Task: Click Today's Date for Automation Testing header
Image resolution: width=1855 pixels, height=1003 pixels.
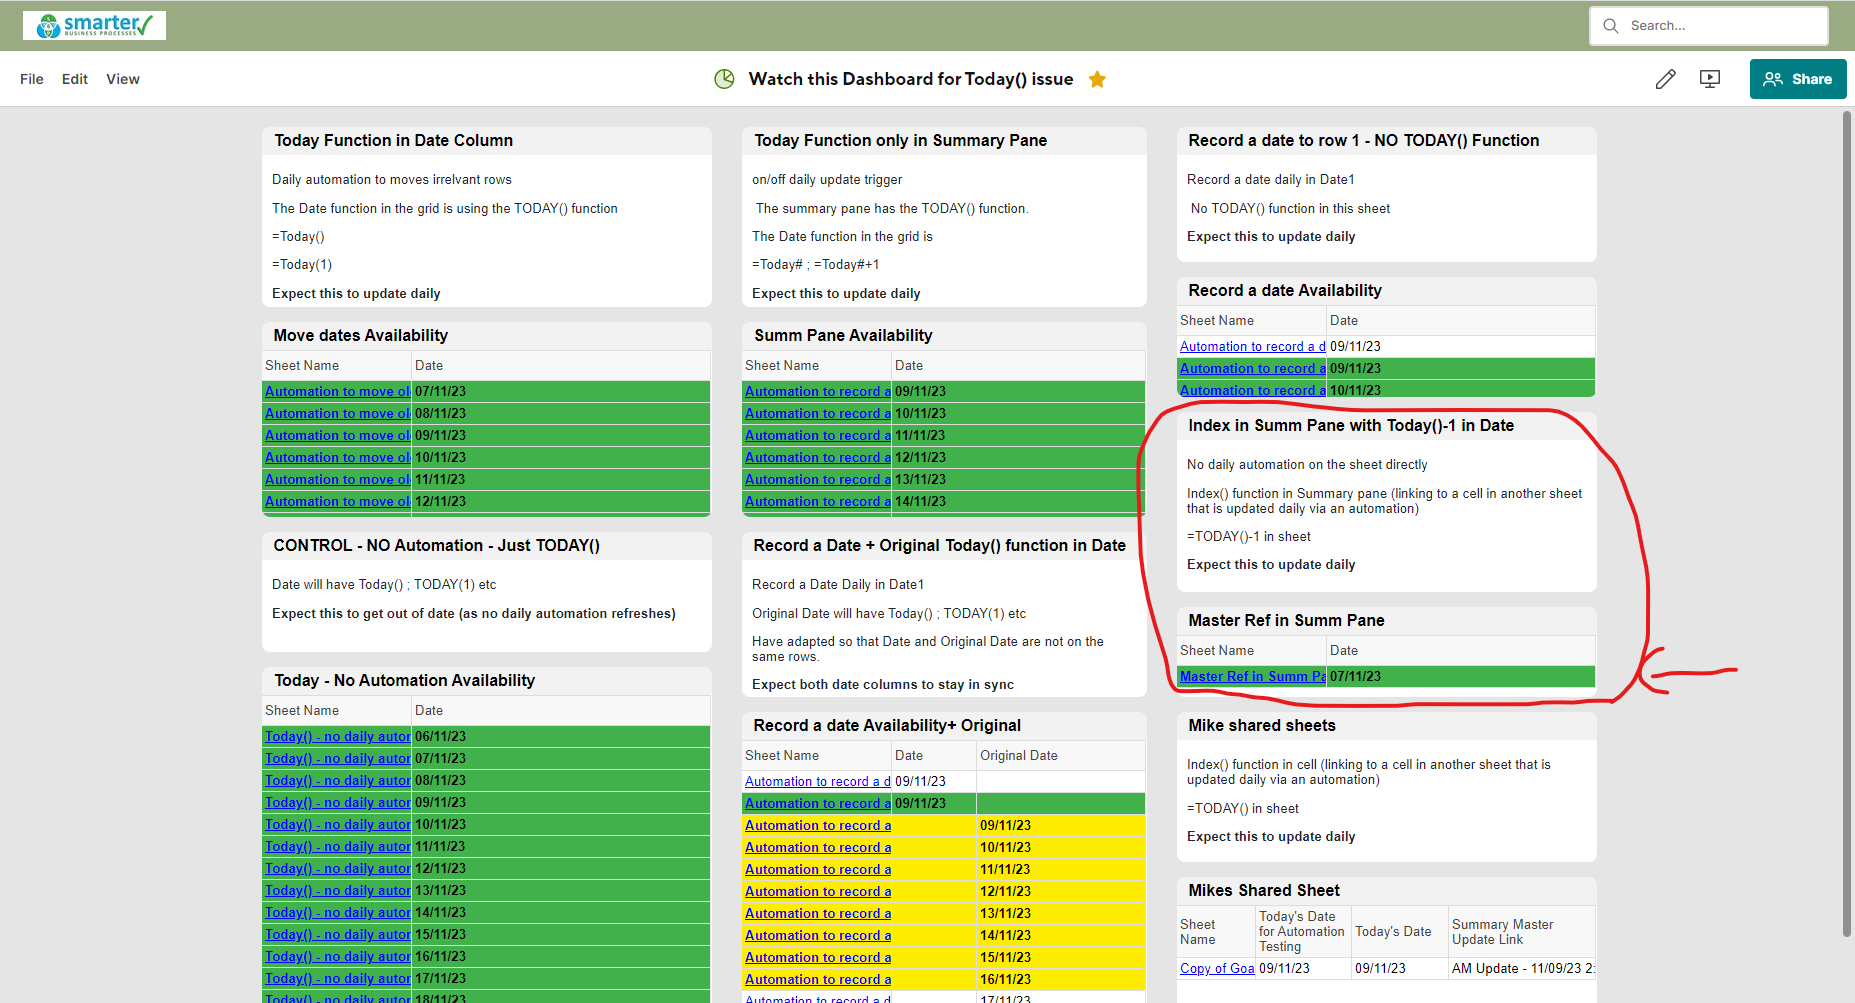Action: (1302, 932)
